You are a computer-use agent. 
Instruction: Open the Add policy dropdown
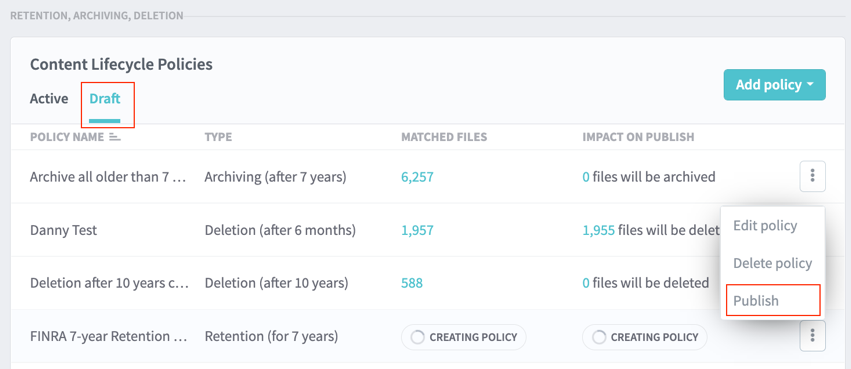click(774, 85)
